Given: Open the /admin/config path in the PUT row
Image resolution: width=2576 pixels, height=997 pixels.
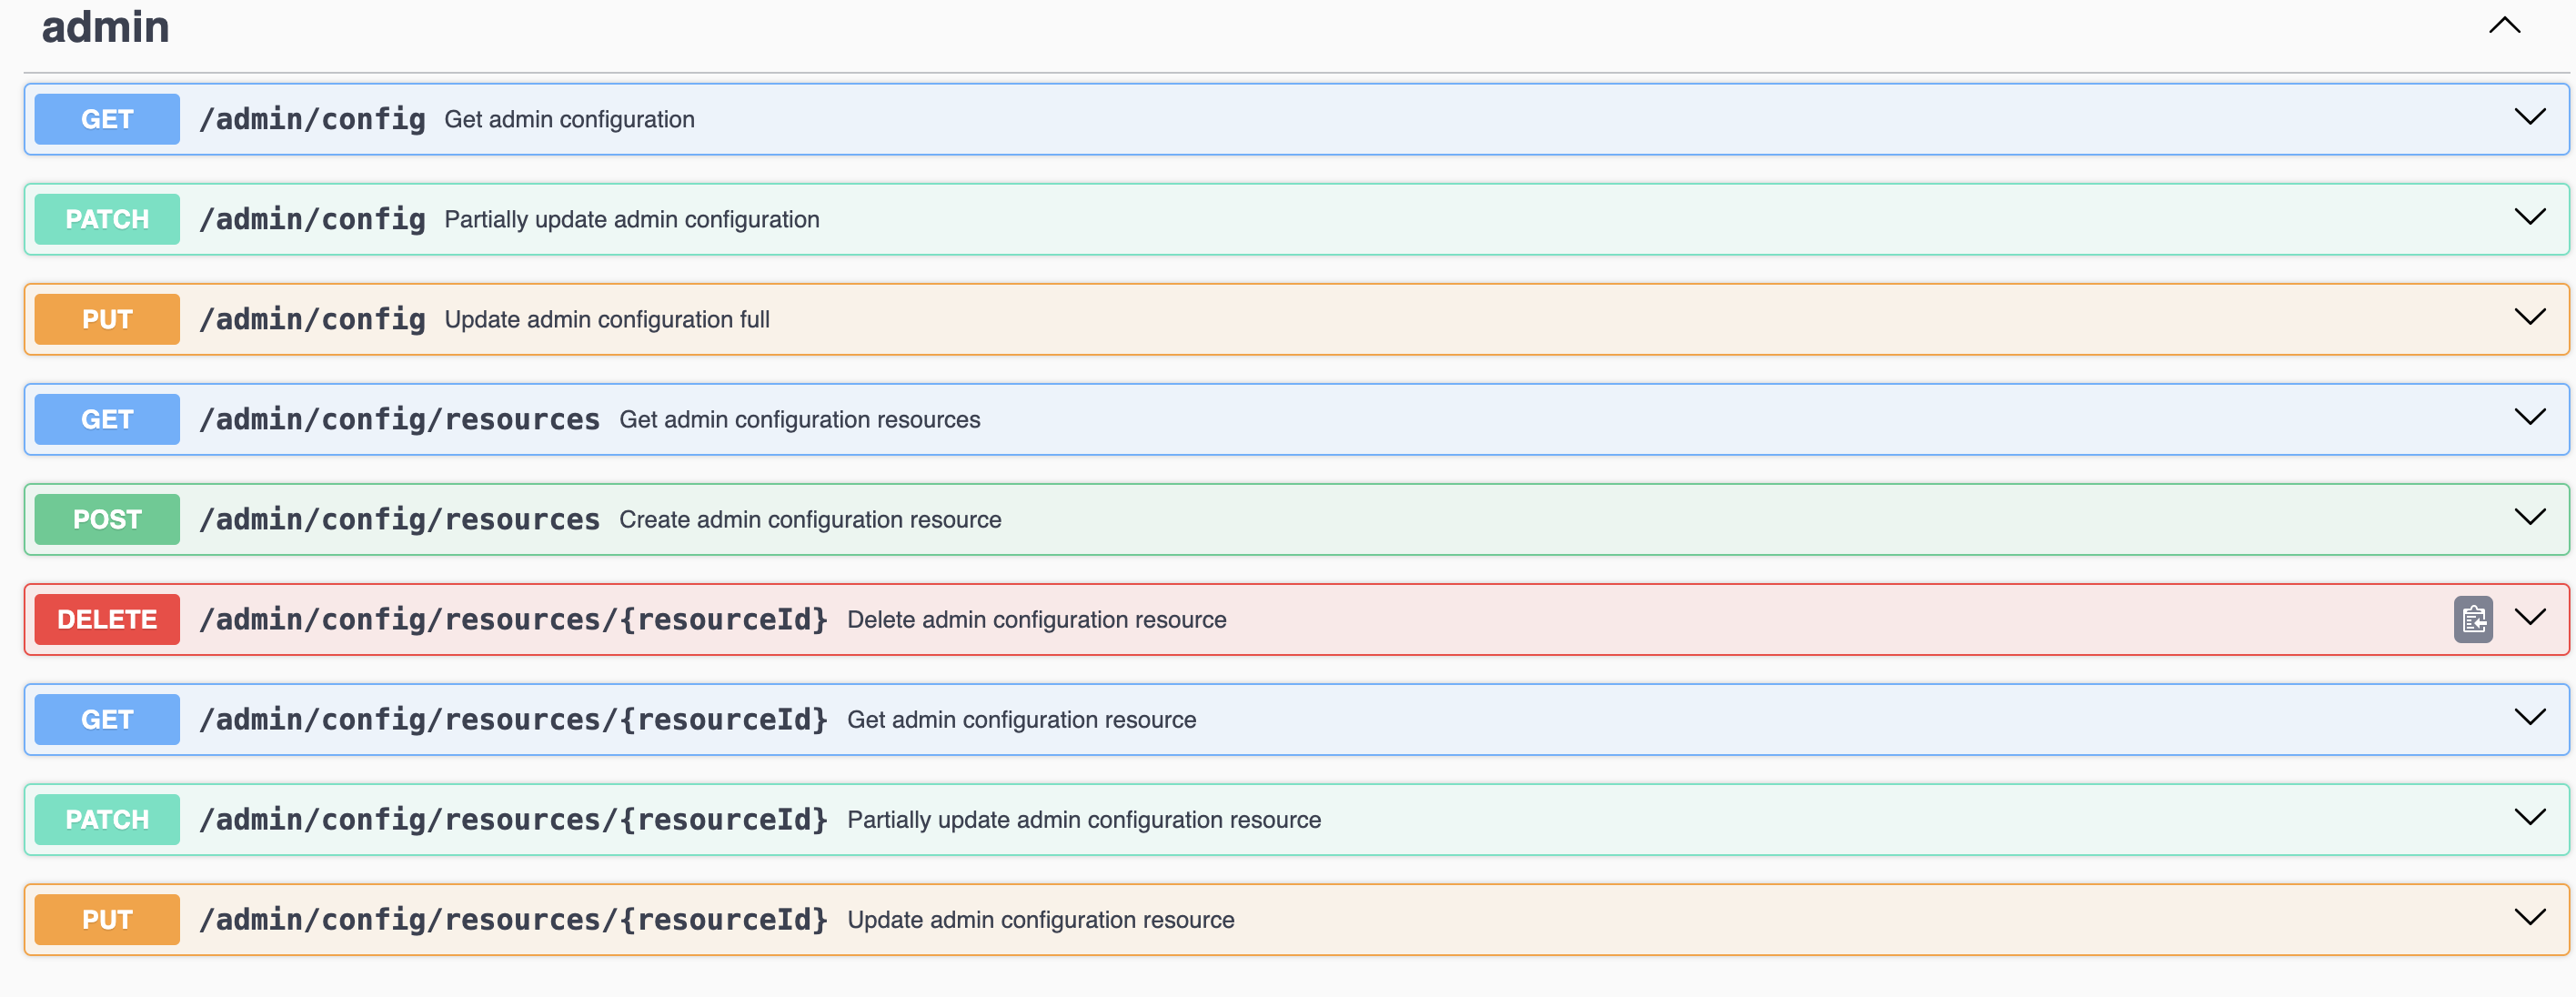Looking at the screenshot, I should tap(312, 319).
